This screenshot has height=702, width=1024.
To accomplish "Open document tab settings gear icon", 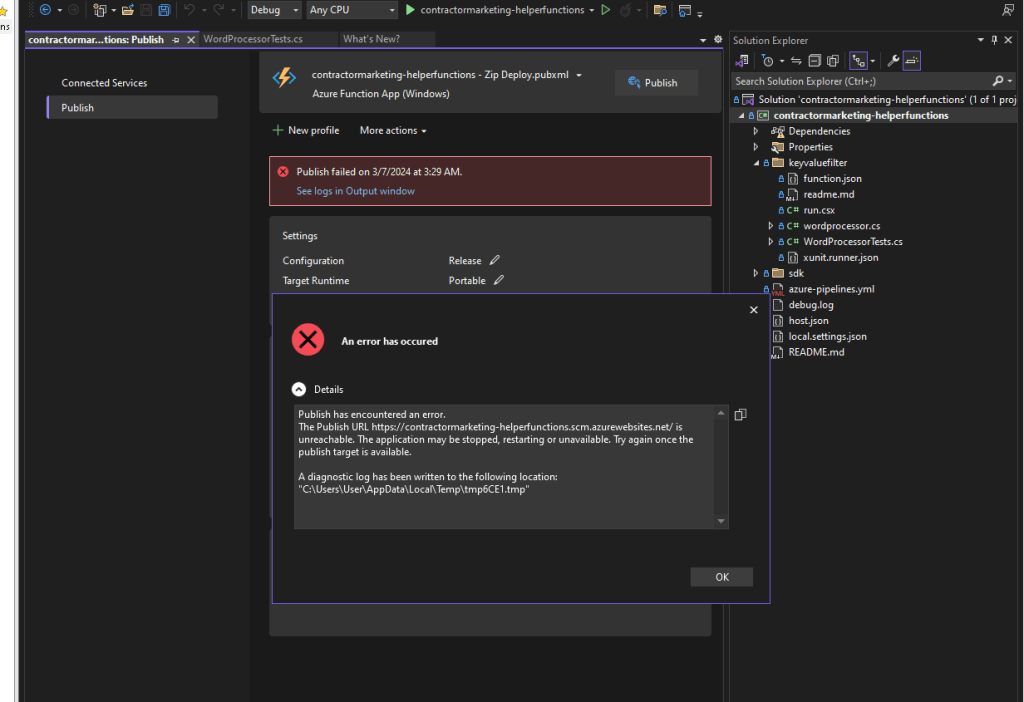I will (x=718, y=39).
